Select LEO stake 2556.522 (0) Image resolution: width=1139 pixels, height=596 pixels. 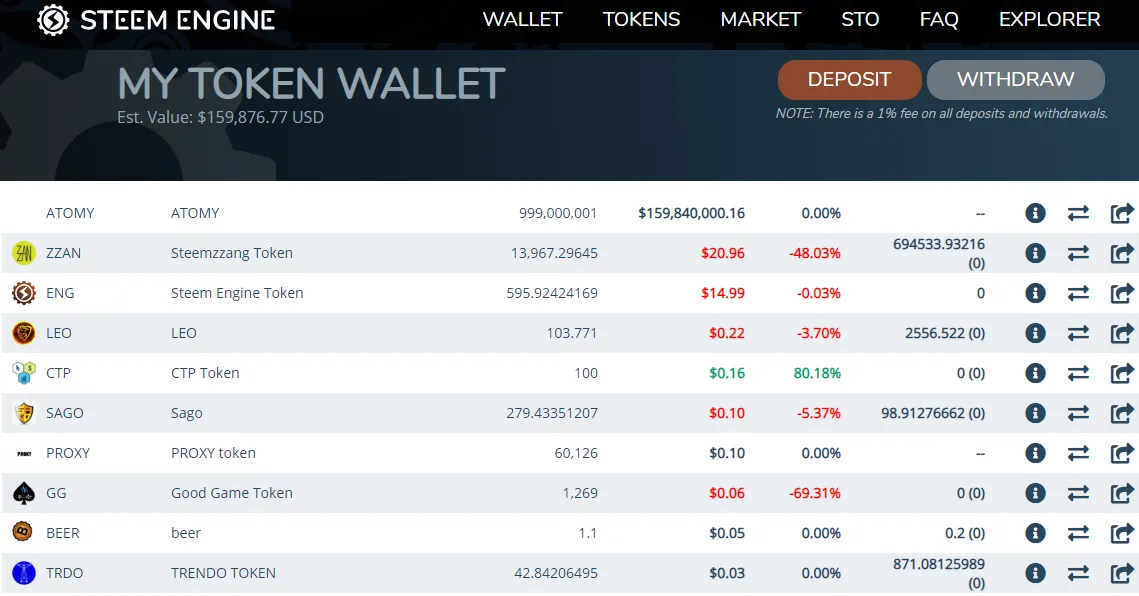pyautogui.click(x=945, y=333)
